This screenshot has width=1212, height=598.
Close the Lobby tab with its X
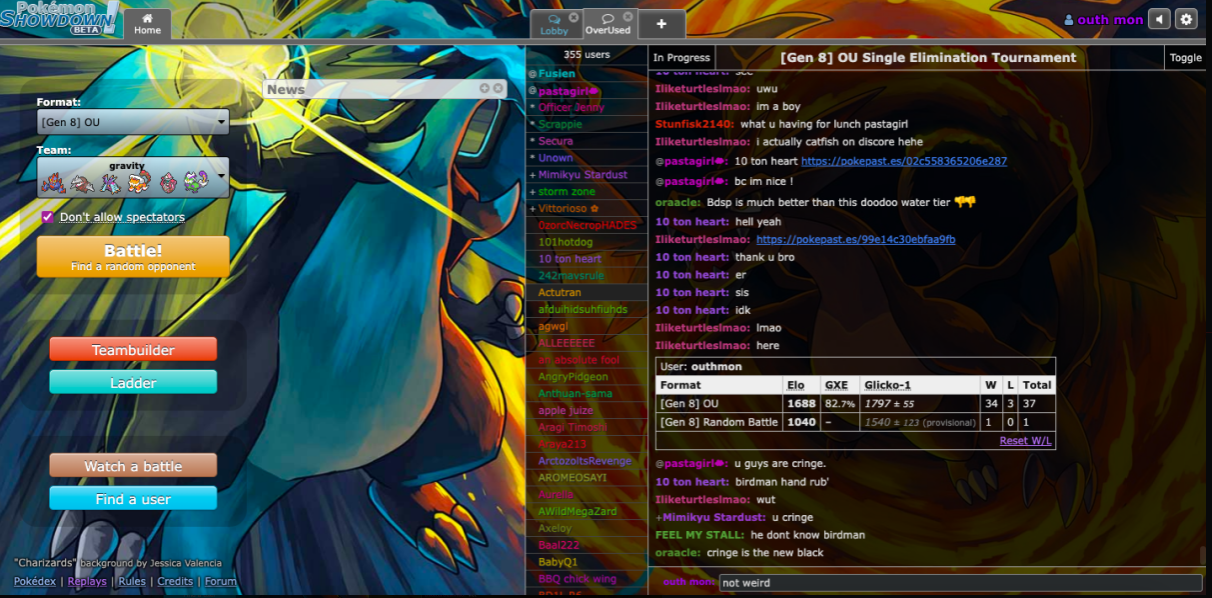573,17
